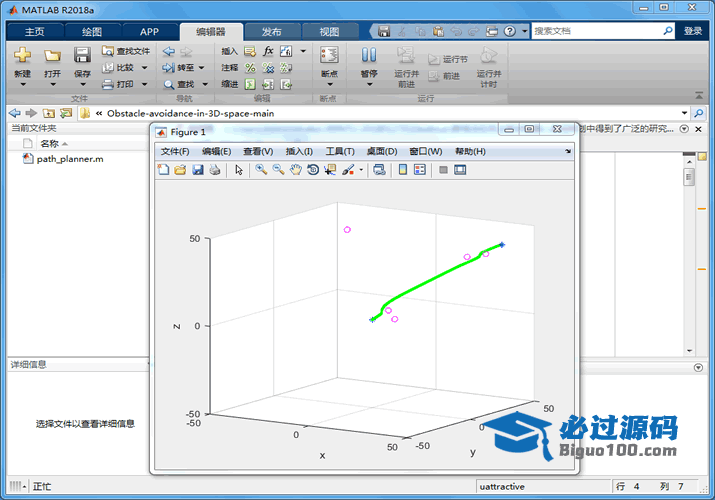Open Figure 1 查看(V) menu
The image size is (715, 500).
258,151
